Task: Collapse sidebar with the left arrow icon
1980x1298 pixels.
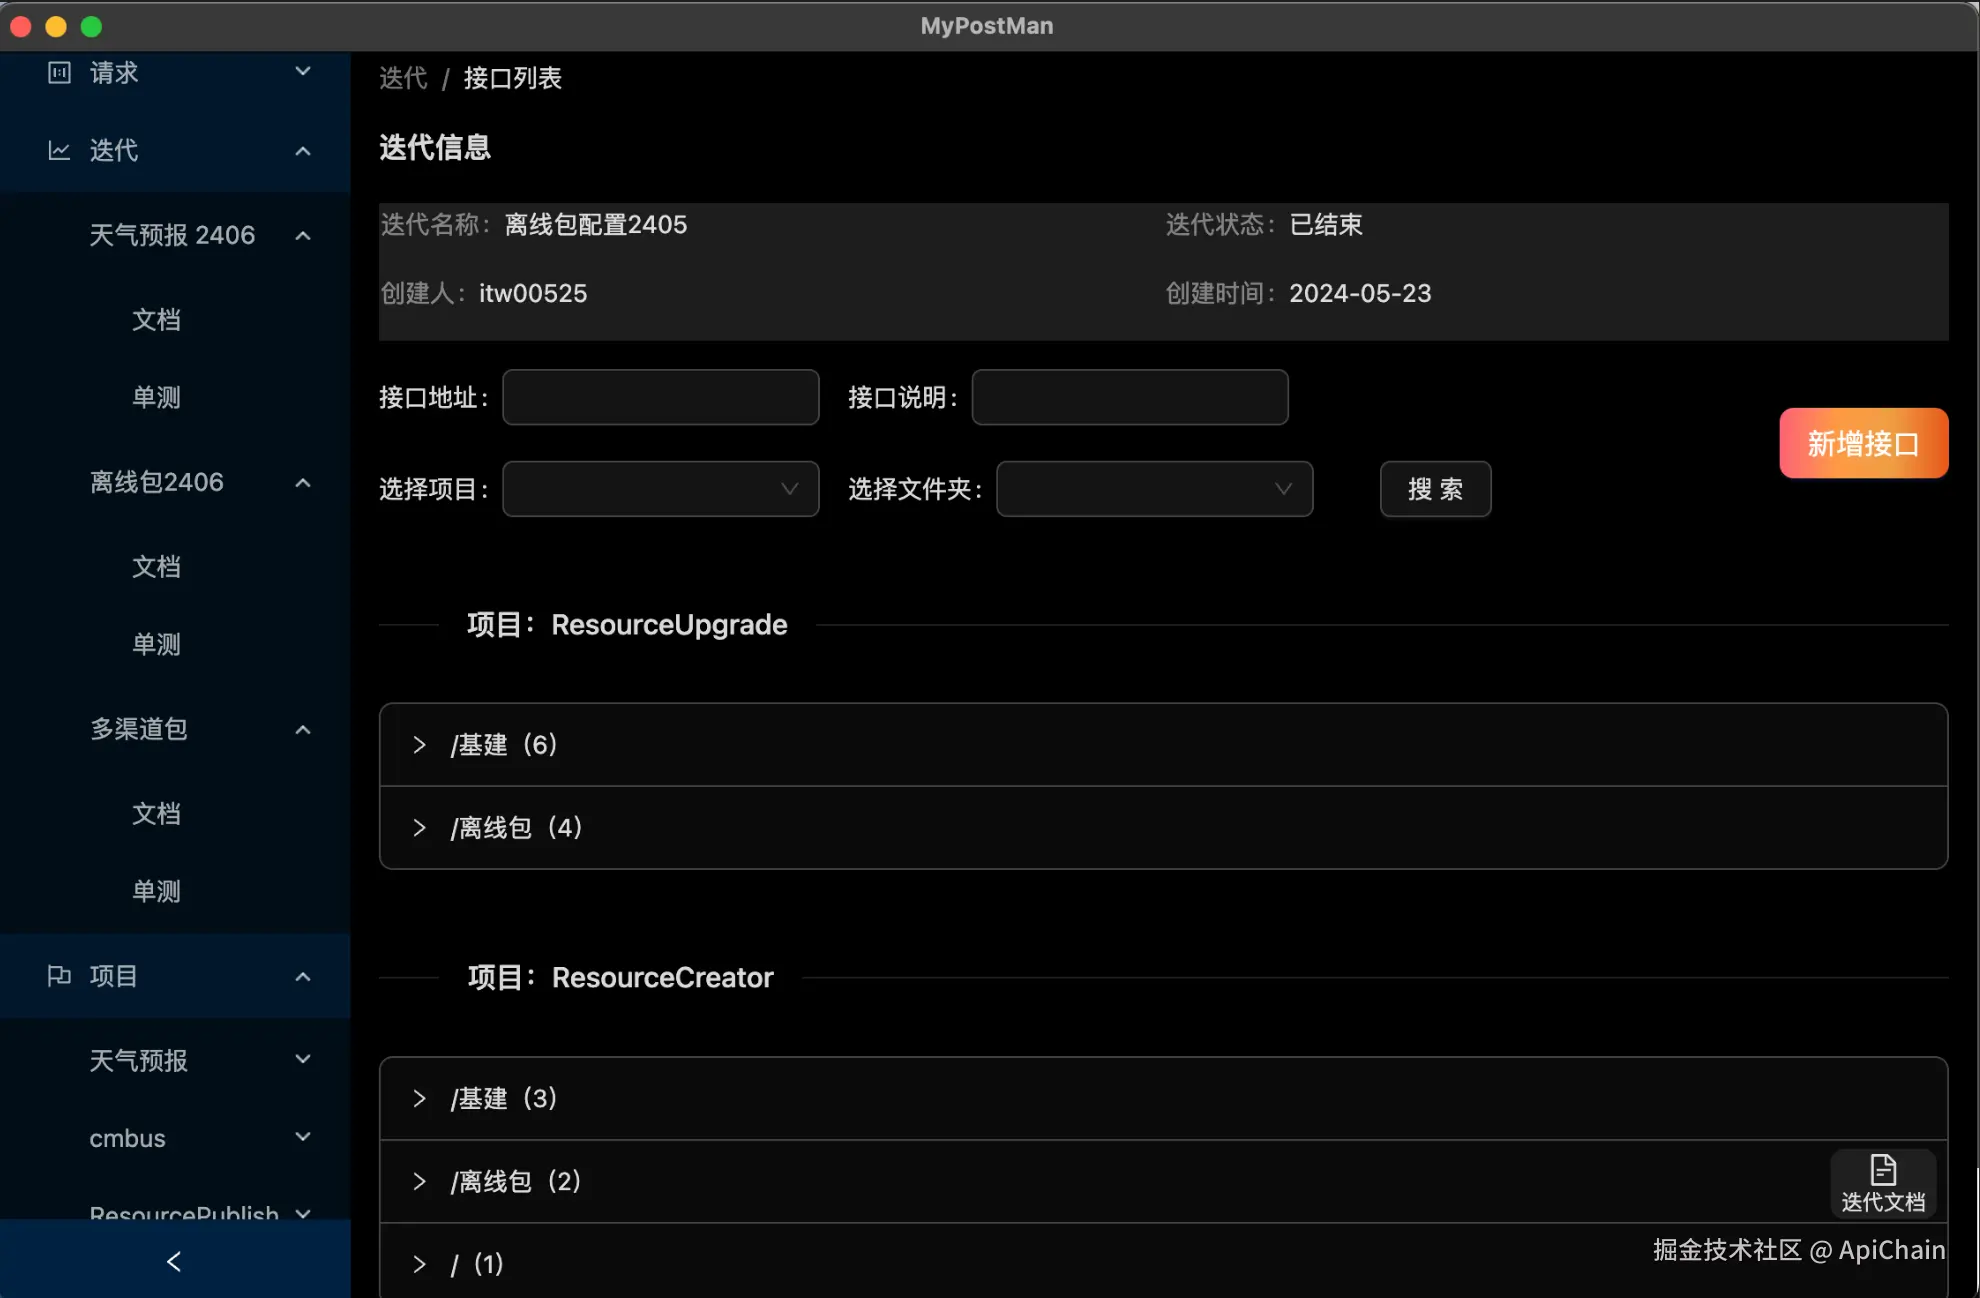Action: pyautogui.click(x=174, y=1262)
